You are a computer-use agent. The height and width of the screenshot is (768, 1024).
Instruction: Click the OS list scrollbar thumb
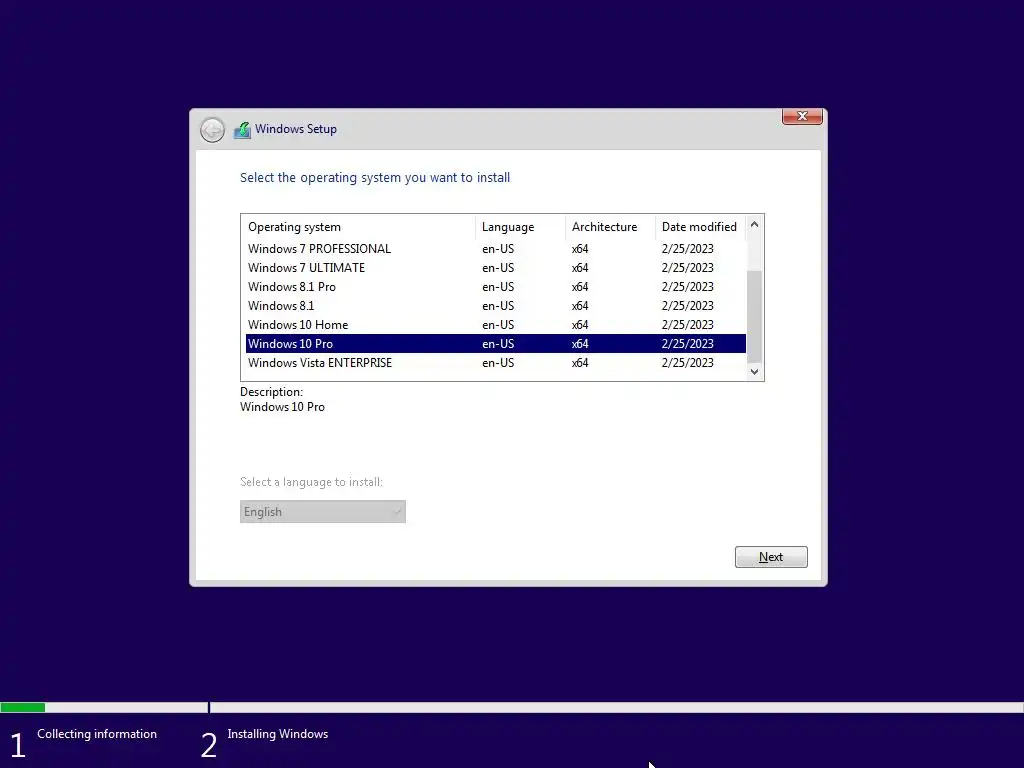[x=754, y=316]
